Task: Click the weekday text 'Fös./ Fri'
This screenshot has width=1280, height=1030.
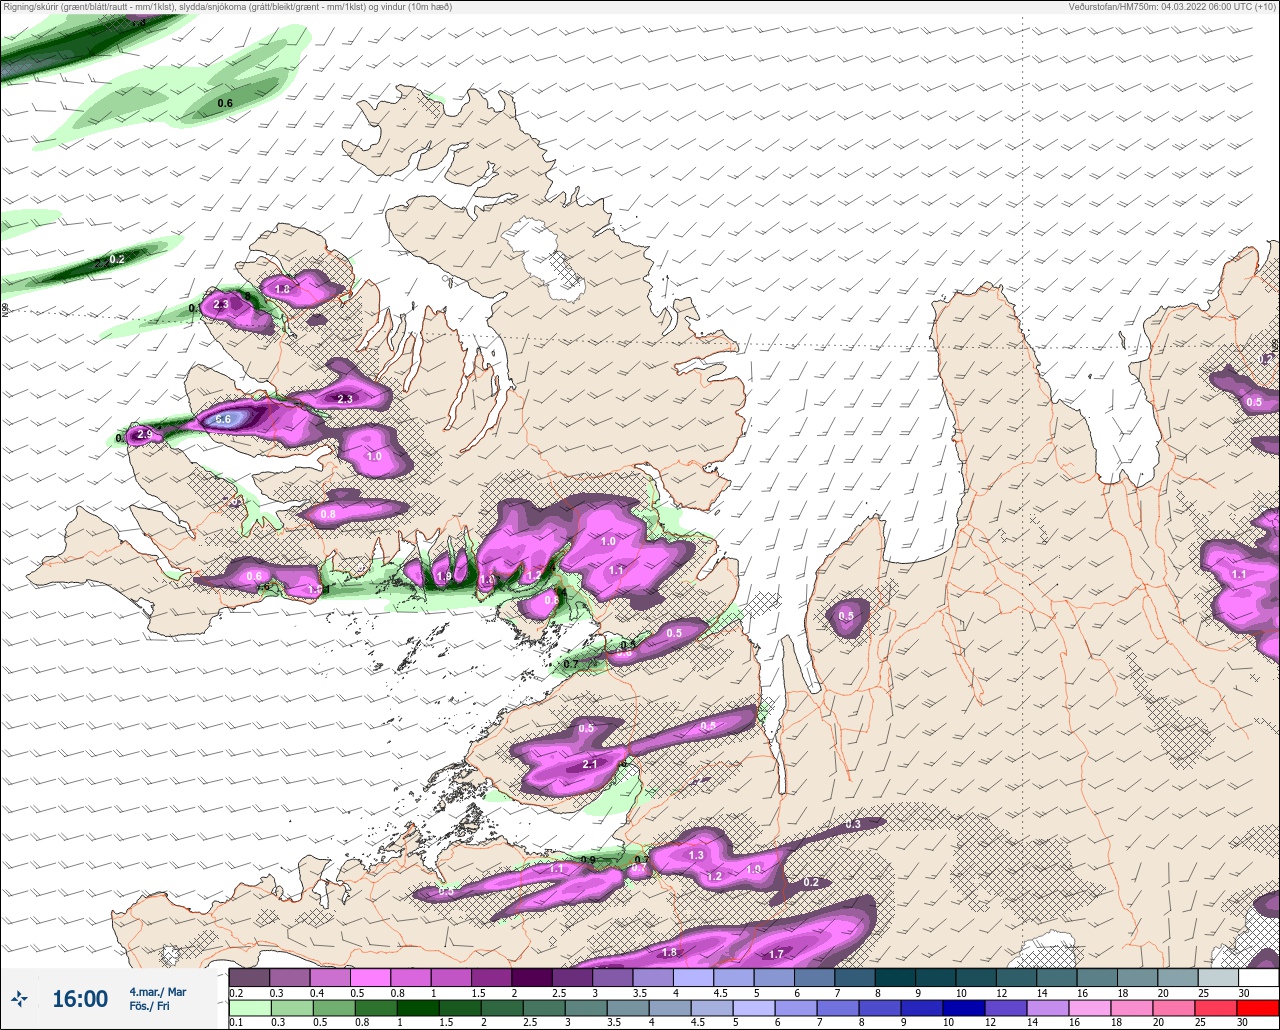Action: tap(150, 1007)
